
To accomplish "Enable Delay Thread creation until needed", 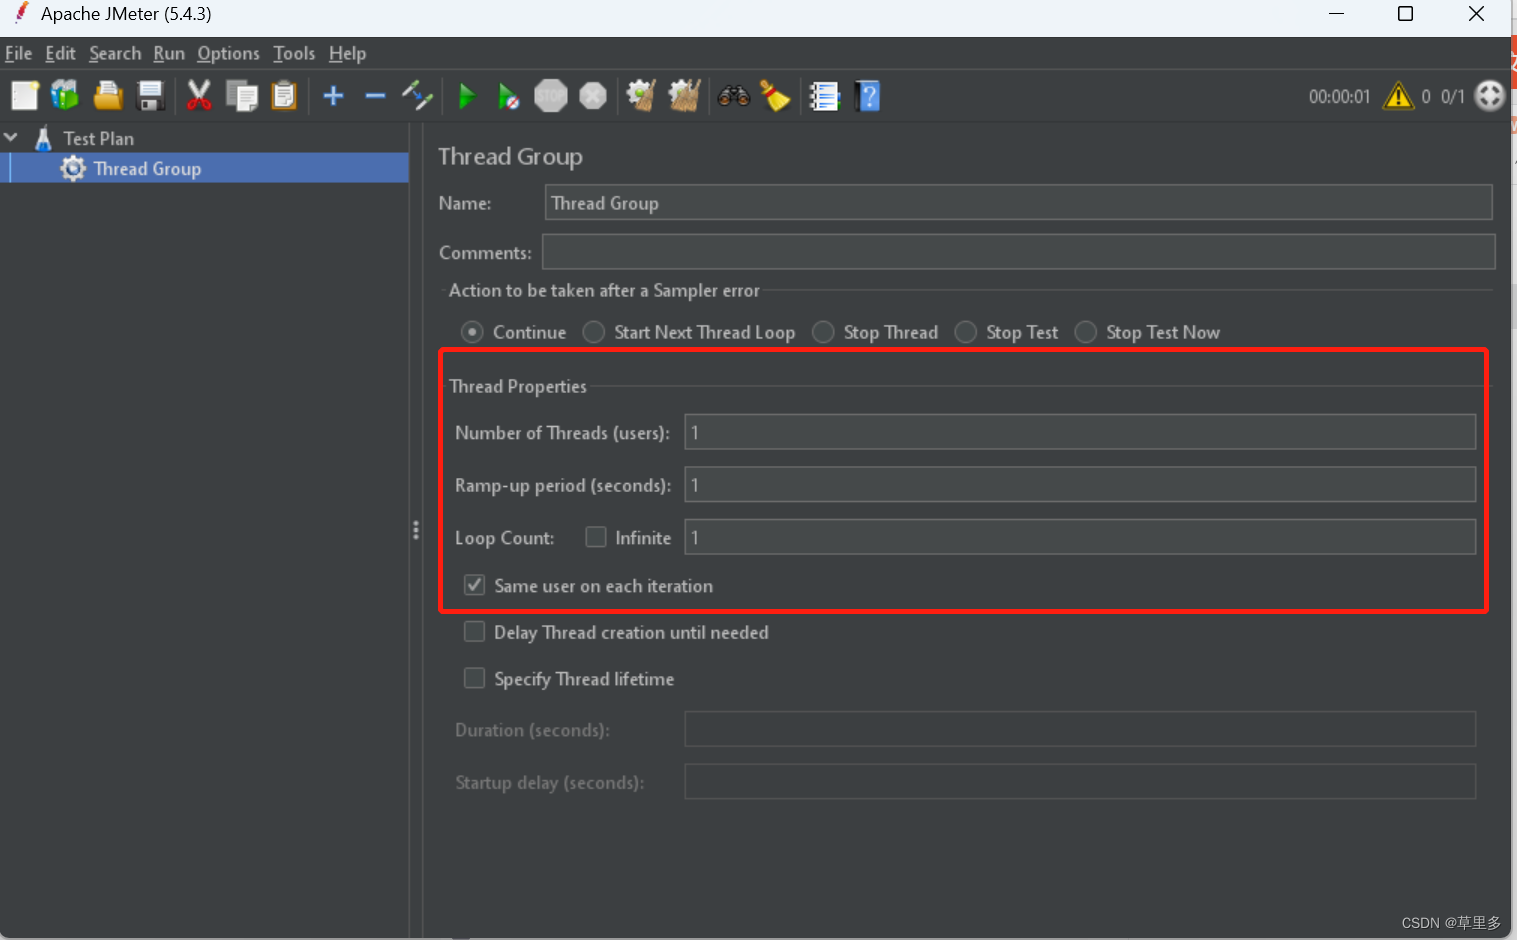I will [475, 632].
